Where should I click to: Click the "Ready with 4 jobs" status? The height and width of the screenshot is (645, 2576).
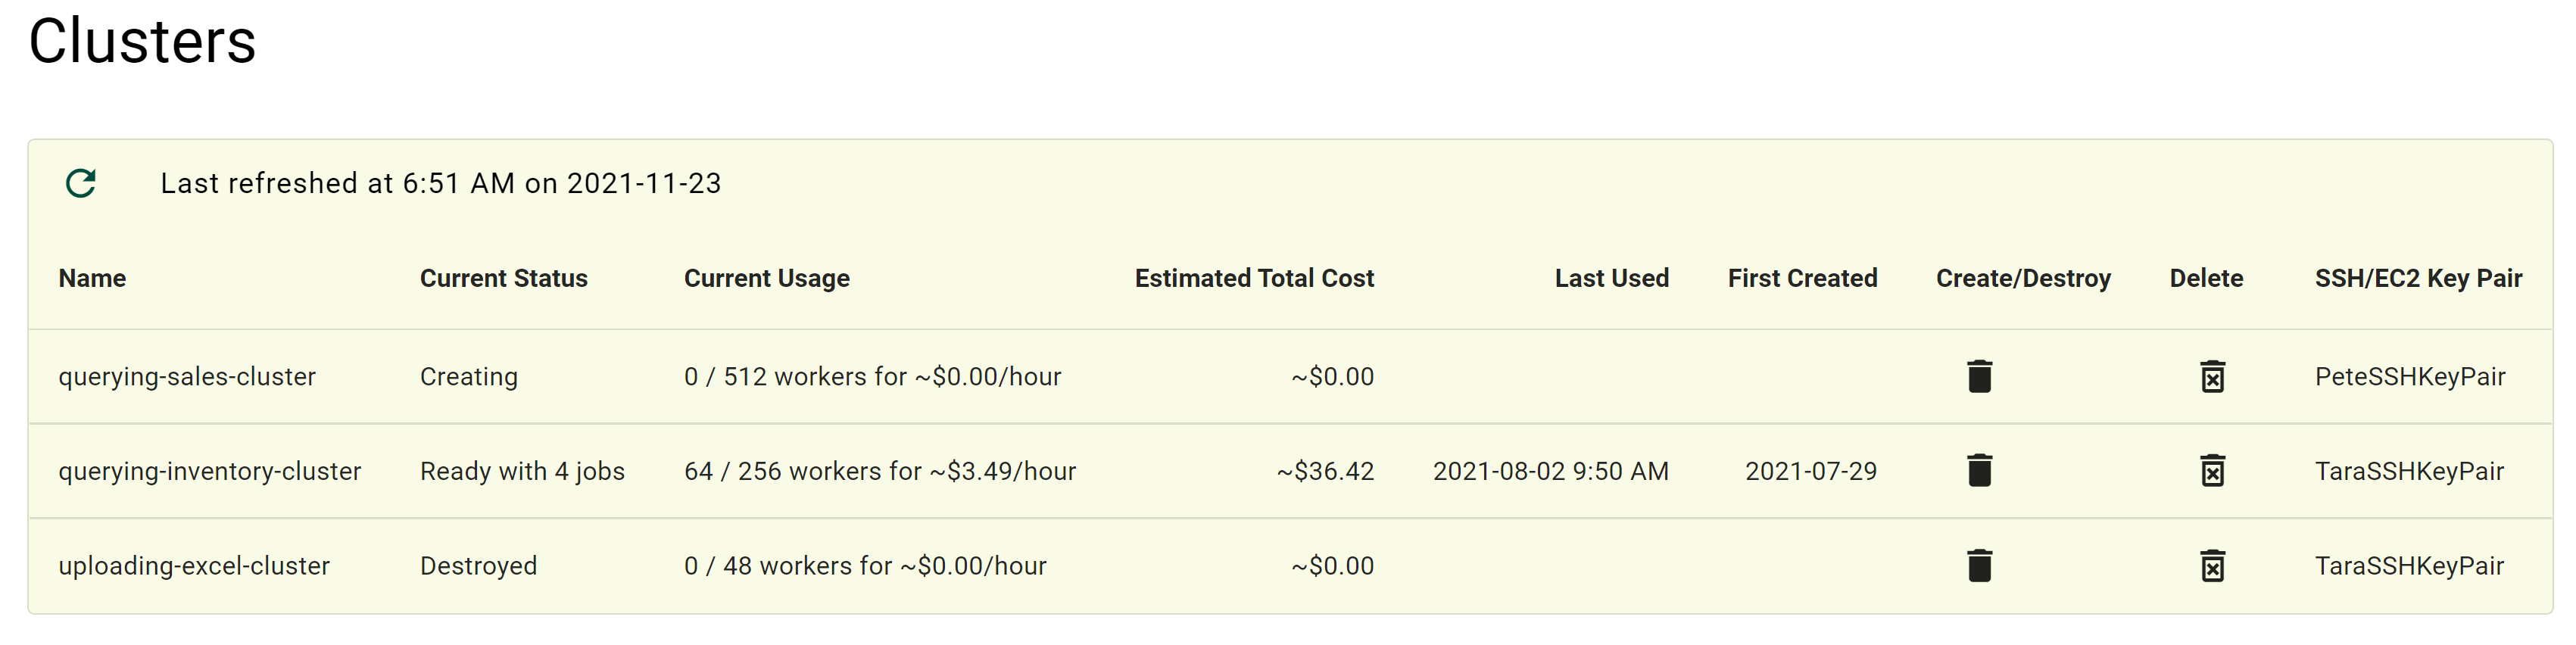tap(522, 471)
